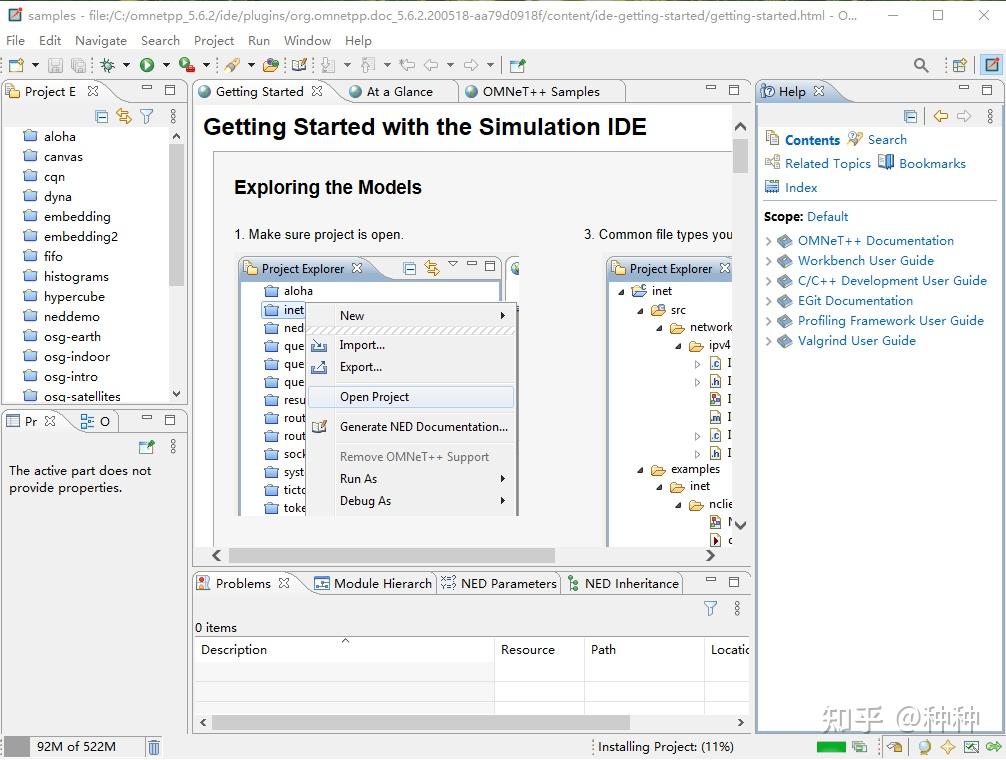Click the heap memory status indicator
1006x760 pixels.
76,747
